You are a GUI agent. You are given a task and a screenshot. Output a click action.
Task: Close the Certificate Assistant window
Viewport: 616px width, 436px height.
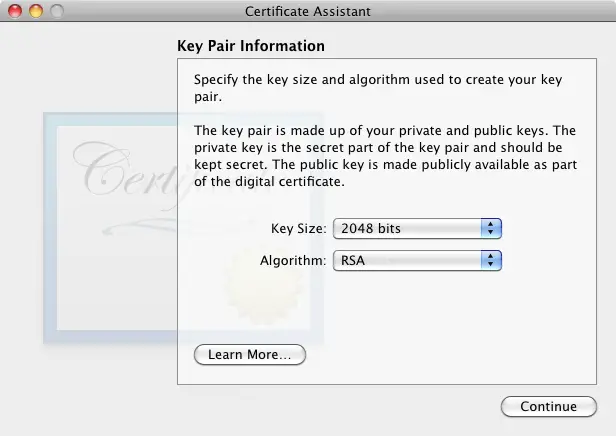click(15, 12)
